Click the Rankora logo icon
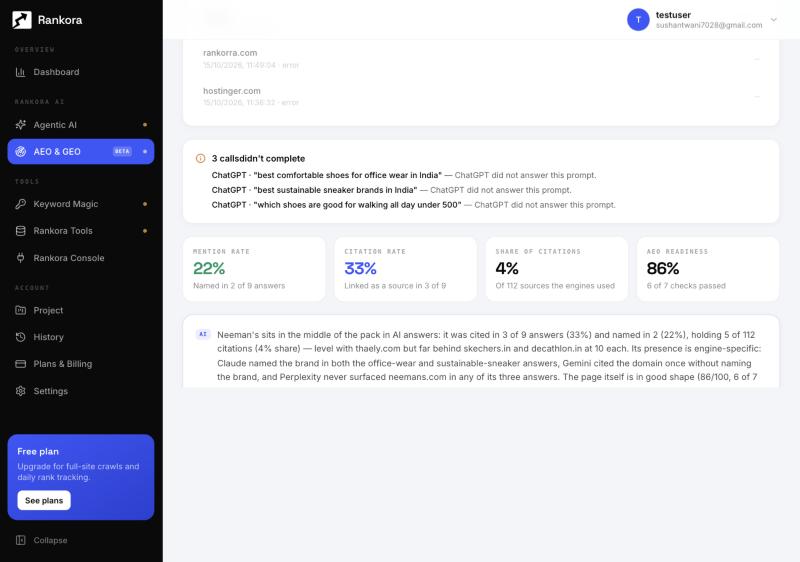The image size is (800, 562). click(21, 20)
